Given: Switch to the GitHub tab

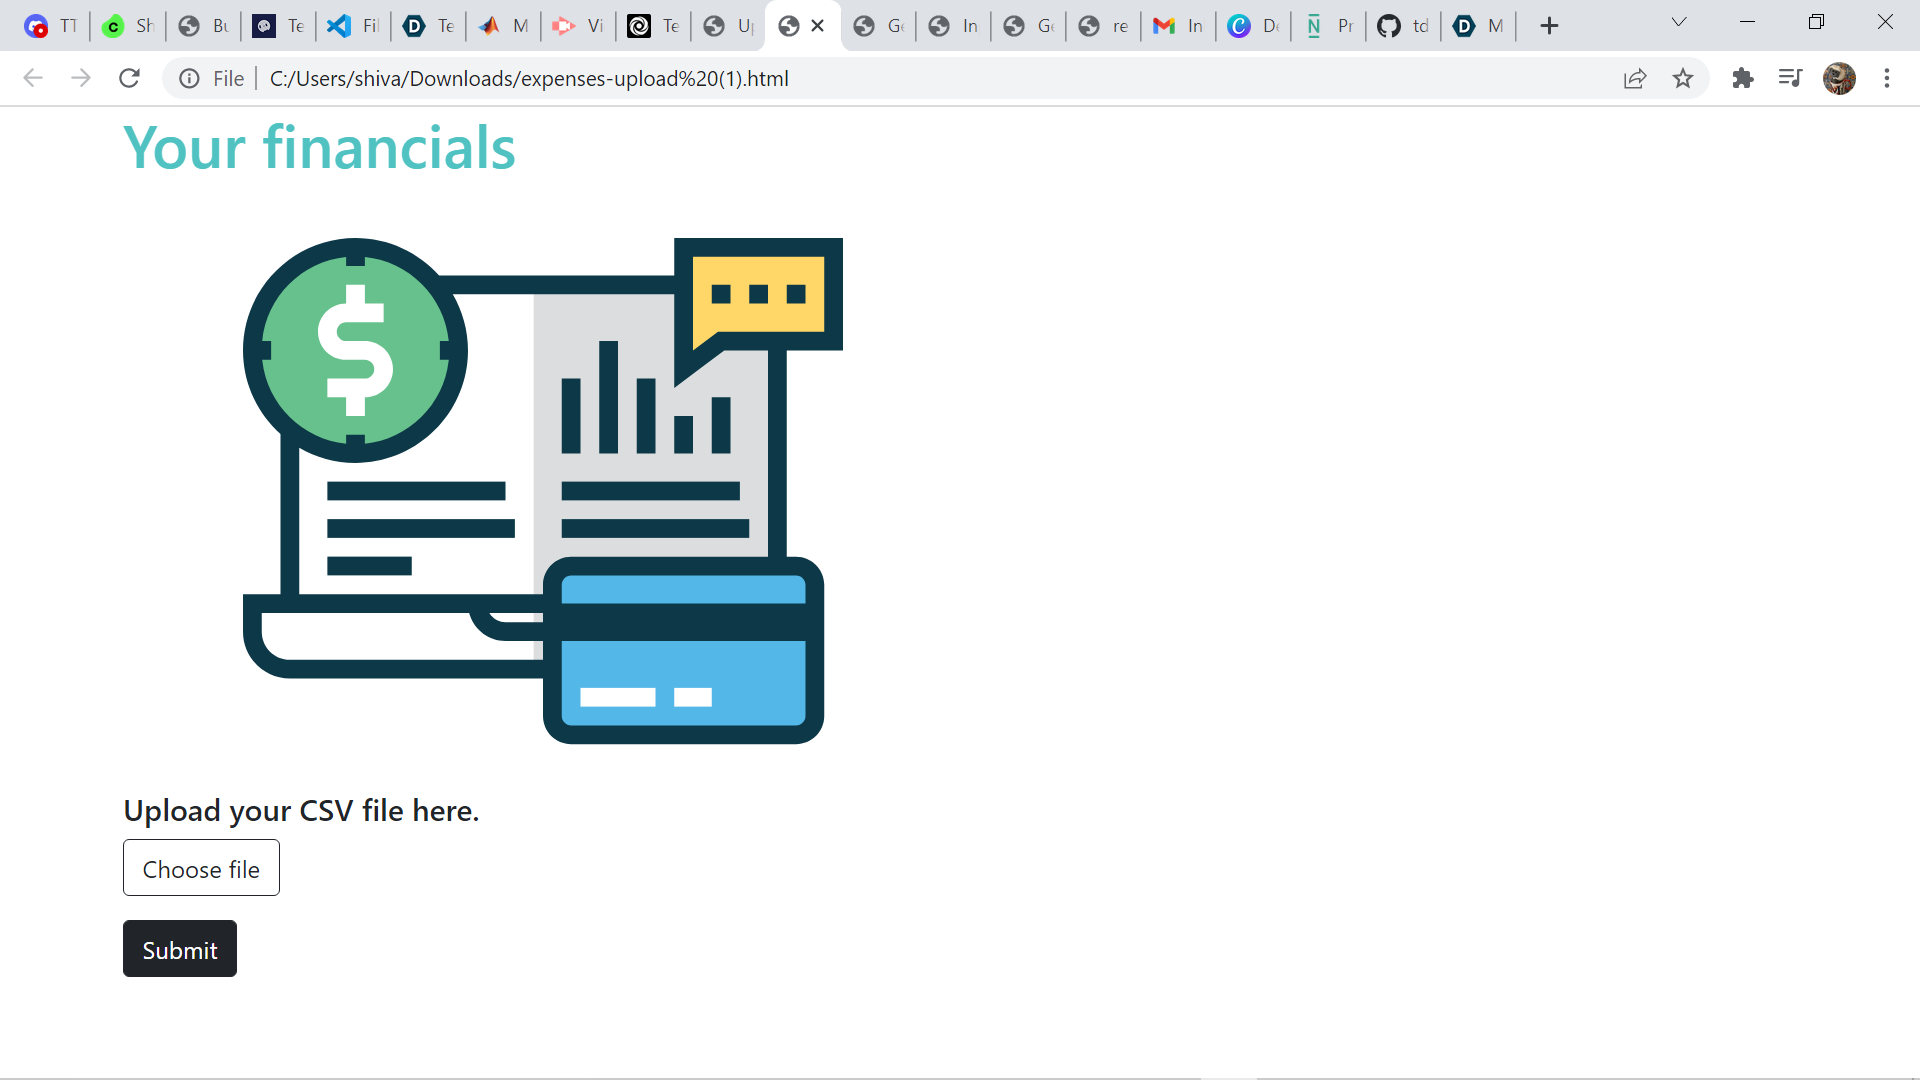Looking at the screenshot, I should coord(1403,26).
